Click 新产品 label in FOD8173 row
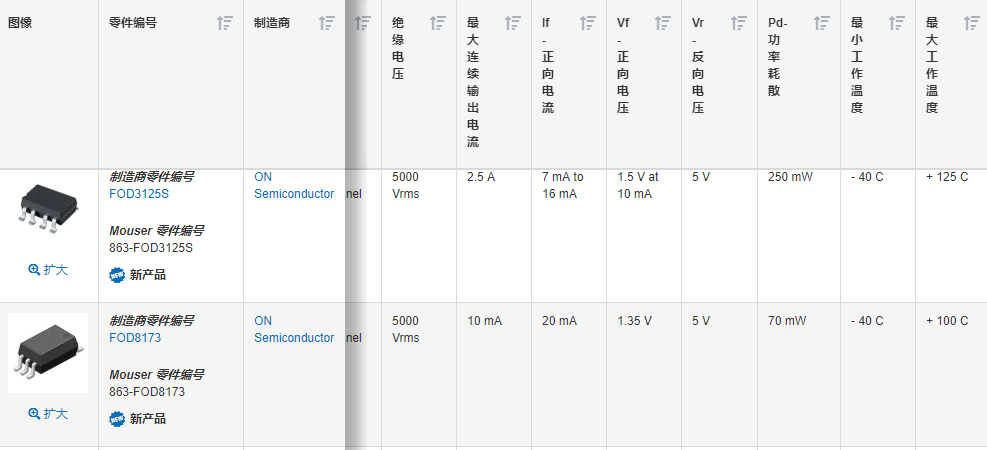Image resolution: width=987 pixels, height=450 pixels. [x=148, y=419]
